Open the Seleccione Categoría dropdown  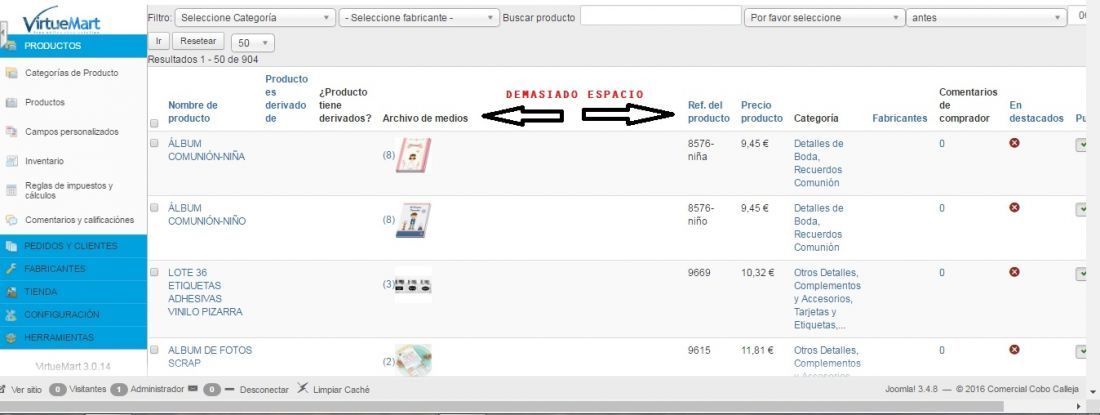point(255,18)
